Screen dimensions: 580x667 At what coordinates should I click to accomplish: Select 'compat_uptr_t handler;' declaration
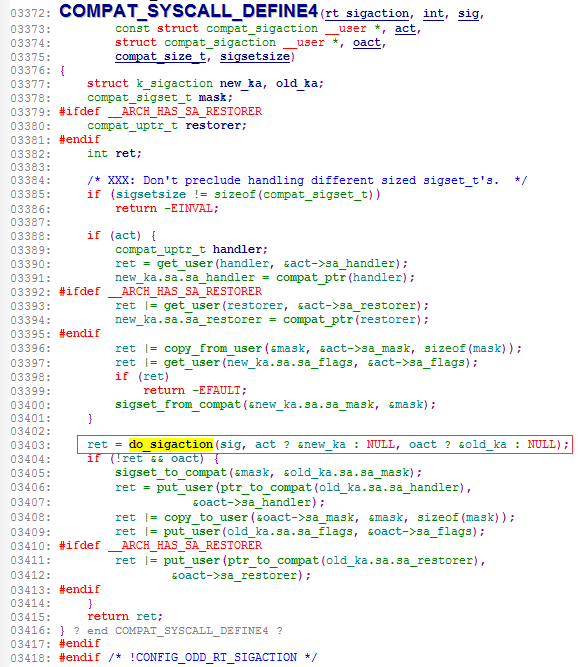pyautogui.click(x=191, y=249)
